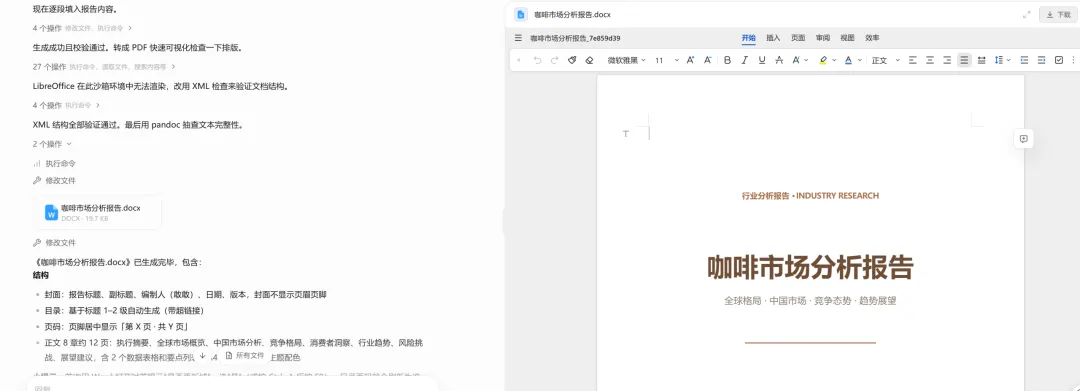Click the 所有文件 button
The image size is (1080, 391).
(x=245, y=356)
